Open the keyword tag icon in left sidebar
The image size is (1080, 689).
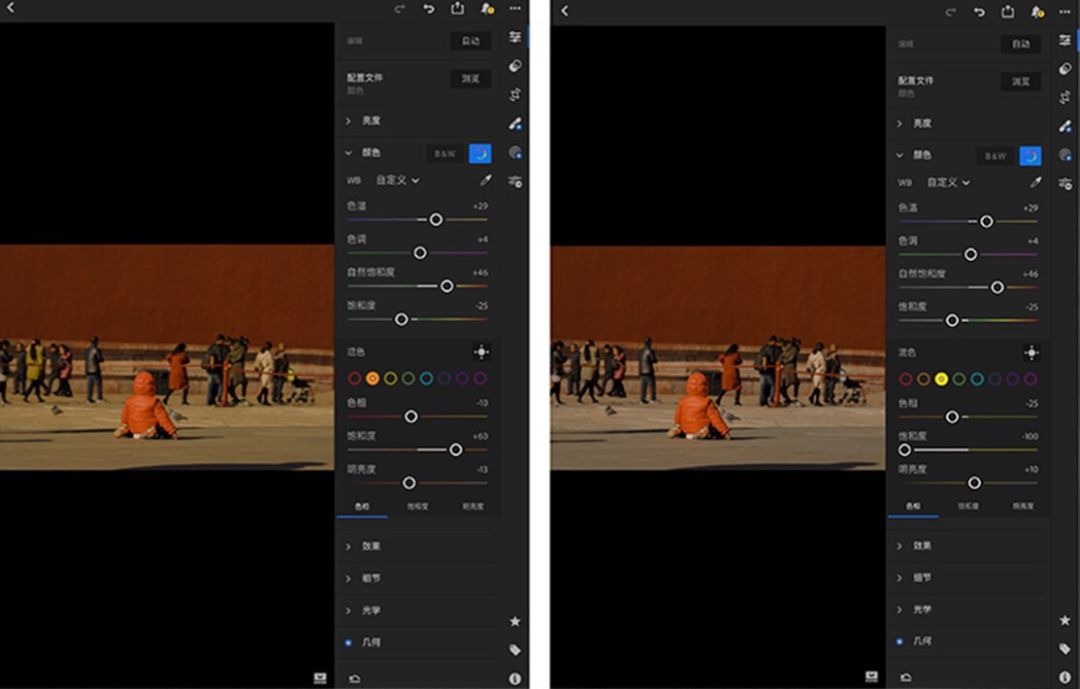point(515,650)
